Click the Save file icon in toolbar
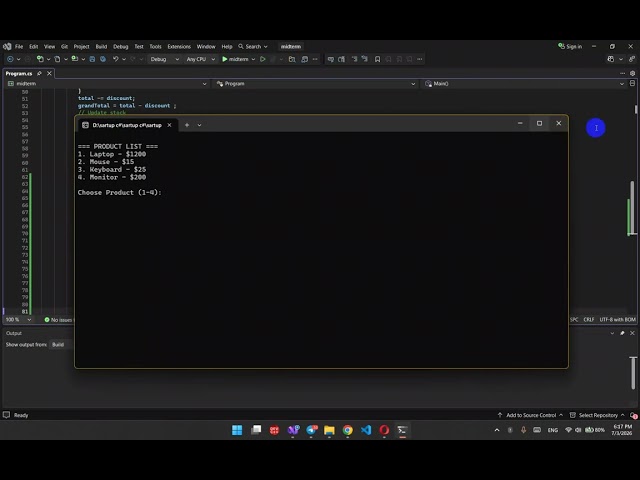 (x=92, y=59)
